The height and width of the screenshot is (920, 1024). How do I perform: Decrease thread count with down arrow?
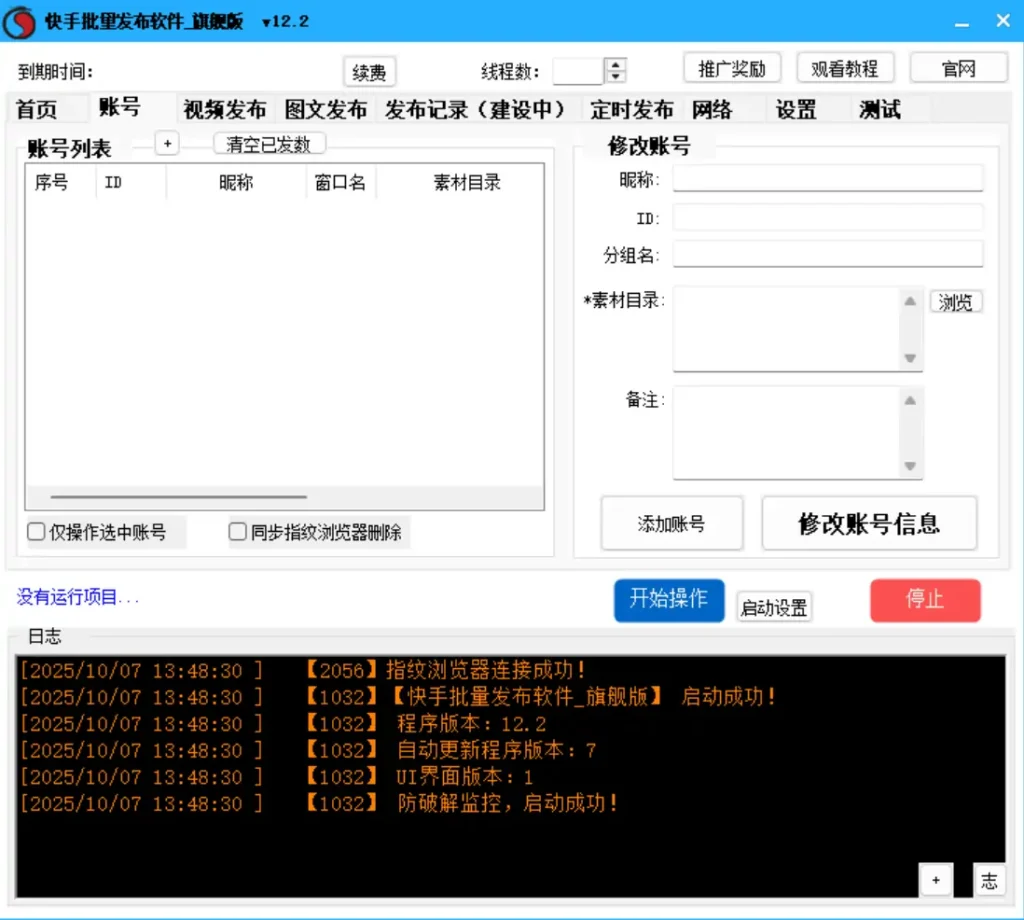(x=617, y=77)
